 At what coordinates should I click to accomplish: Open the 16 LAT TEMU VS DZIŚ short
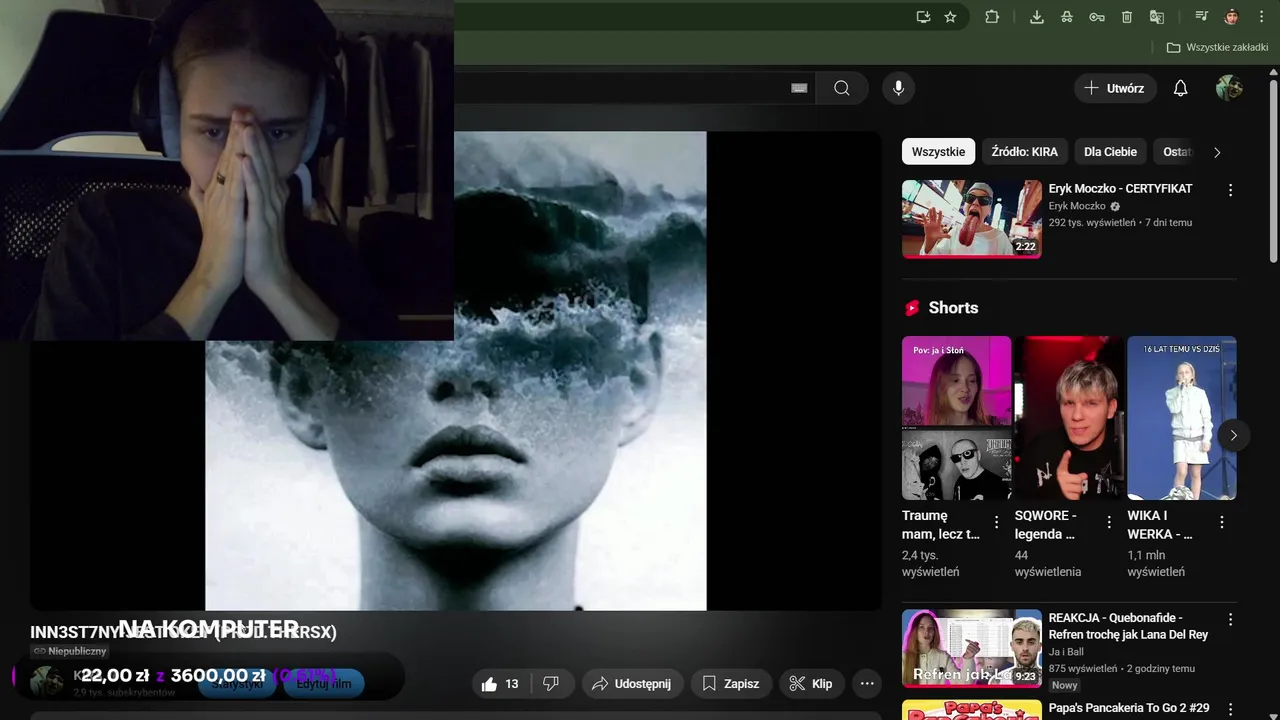coord(1182,418)
